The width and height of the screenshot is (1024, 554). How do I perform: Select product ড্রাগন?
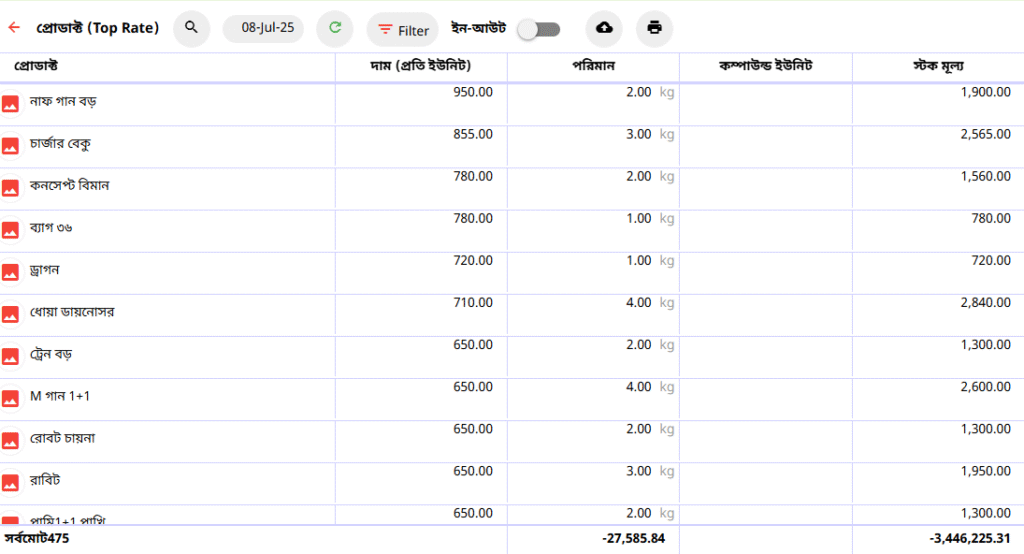[44, 270]
